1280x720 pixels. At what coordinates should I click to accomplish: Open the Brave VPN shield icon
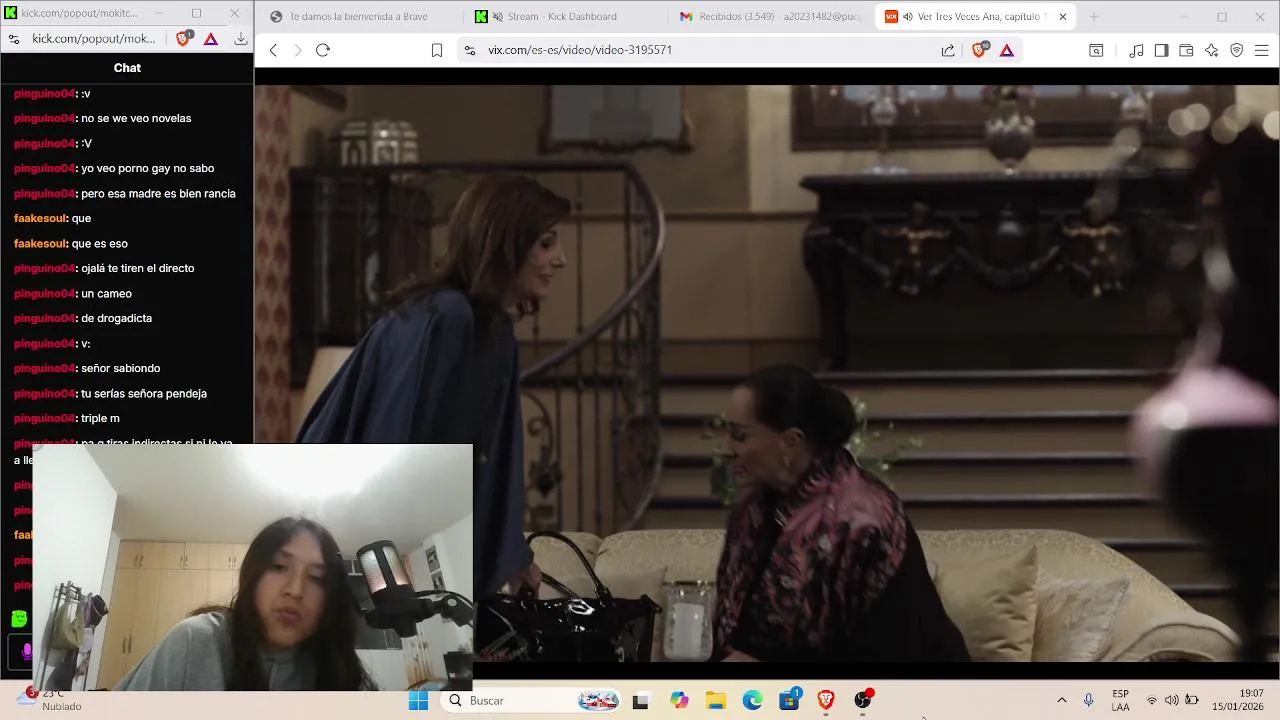(x=1236, y=50)
